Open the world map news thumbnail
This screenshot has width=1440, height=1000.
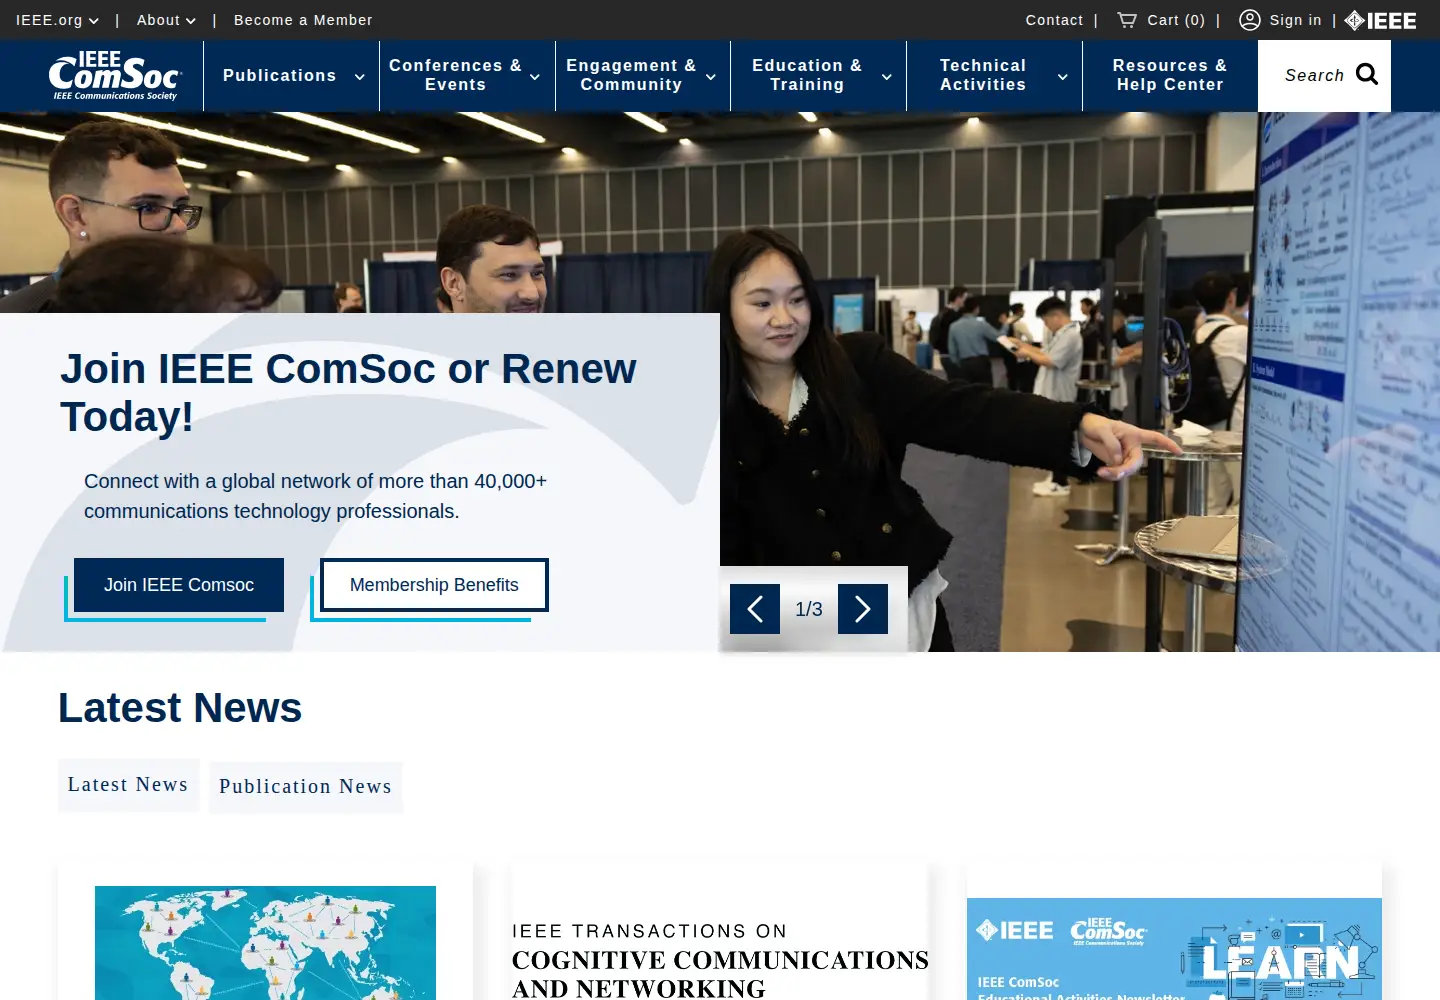(x=265, y=943)
